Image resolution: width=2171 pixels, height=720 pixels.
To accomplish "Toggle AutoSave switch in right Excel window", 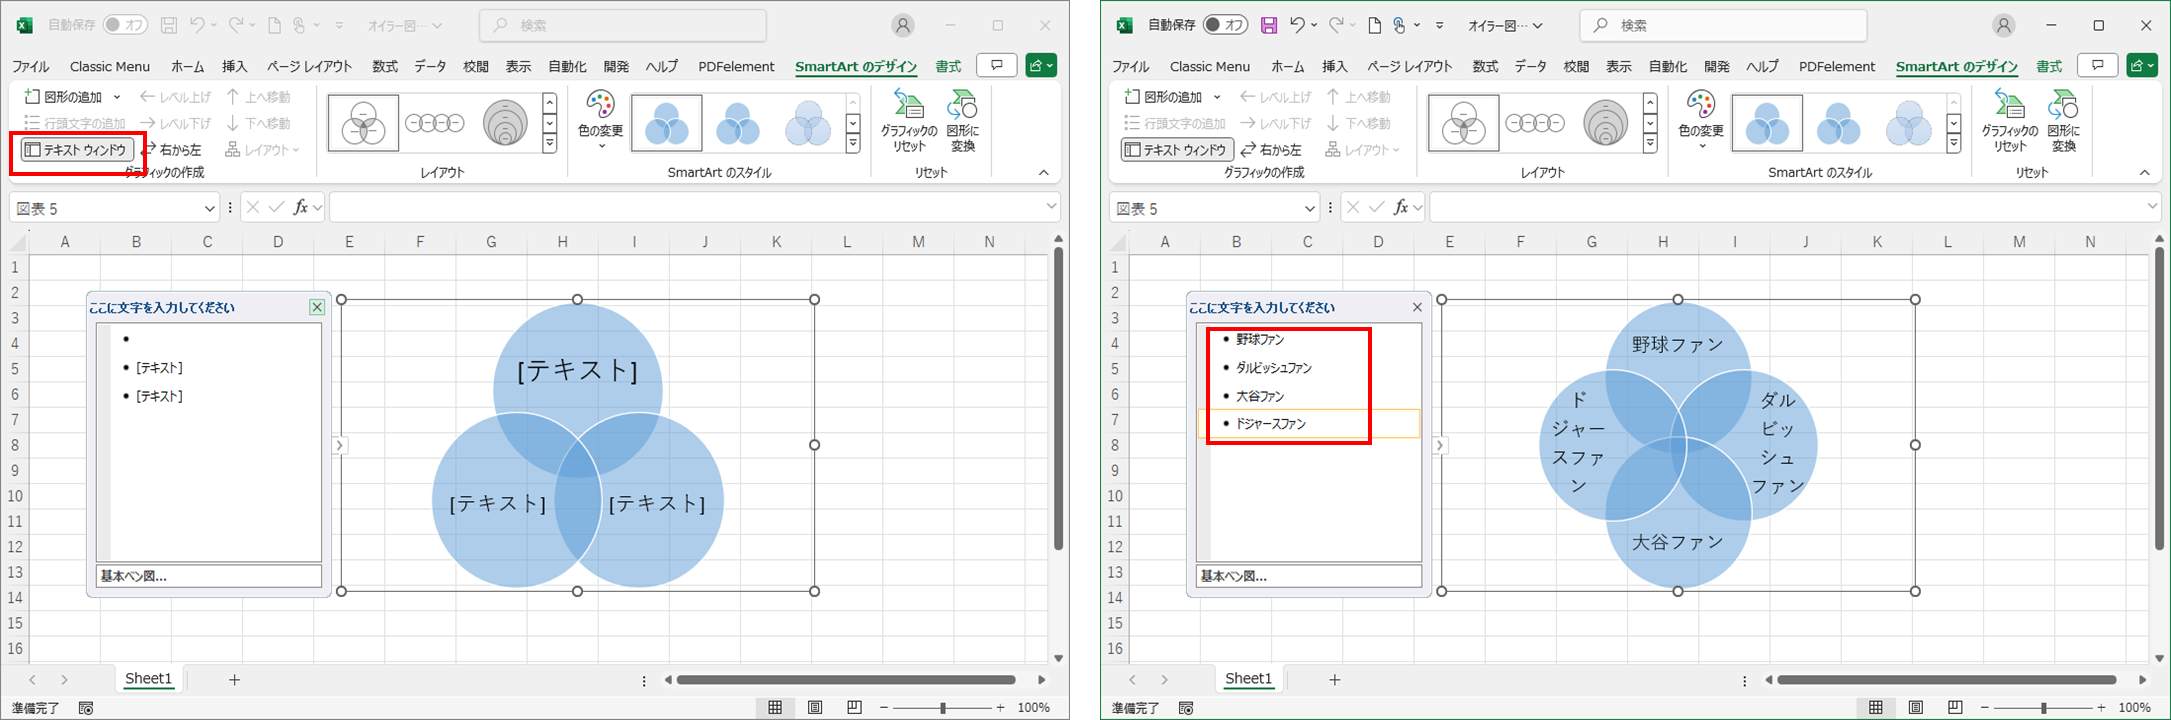I will coord(1225,25).
